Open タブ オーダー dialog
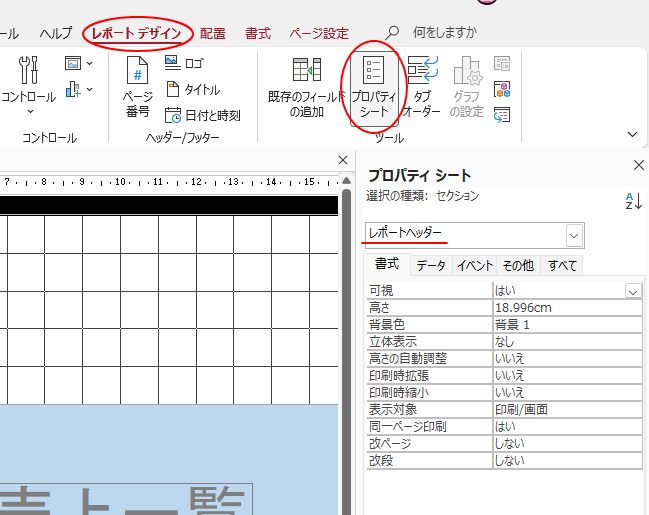 pyautogui.click(x=422, y=87)
